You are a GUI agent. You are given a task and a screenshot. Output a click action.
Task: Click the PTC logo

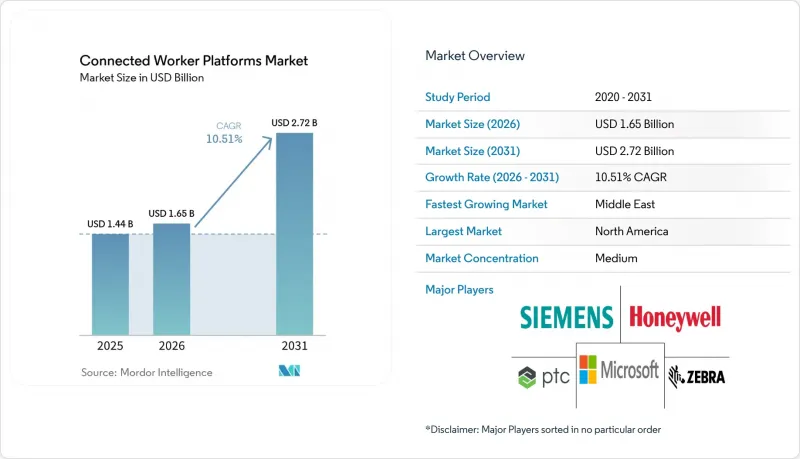[543, 377]
